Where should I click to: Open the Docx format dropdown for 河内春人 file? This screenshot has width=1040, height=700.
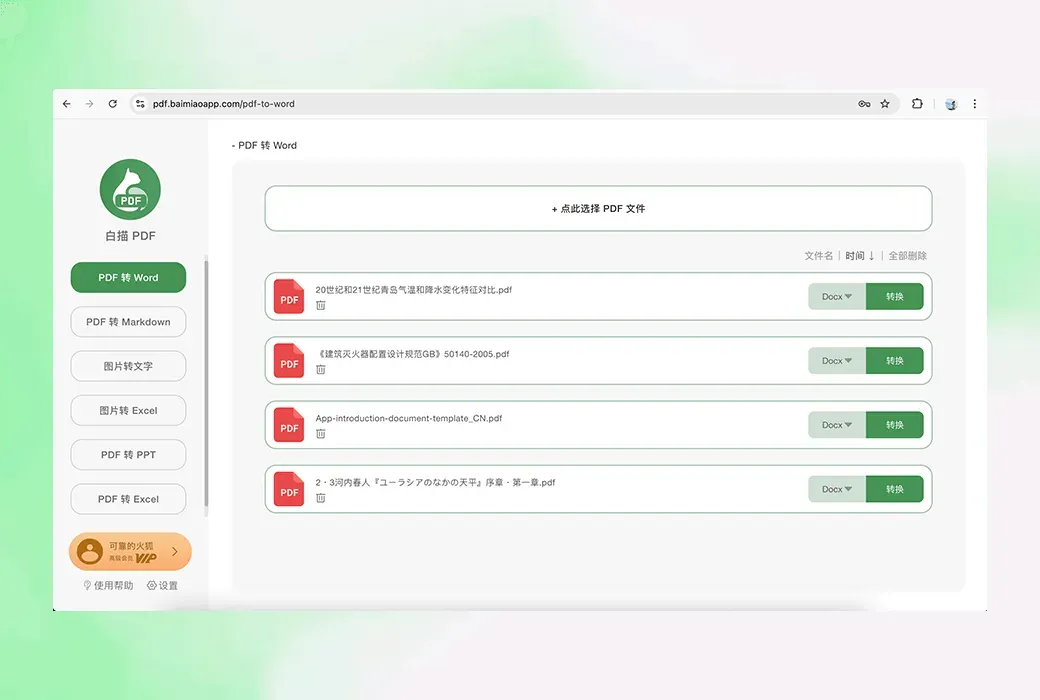tap(836, 490)
